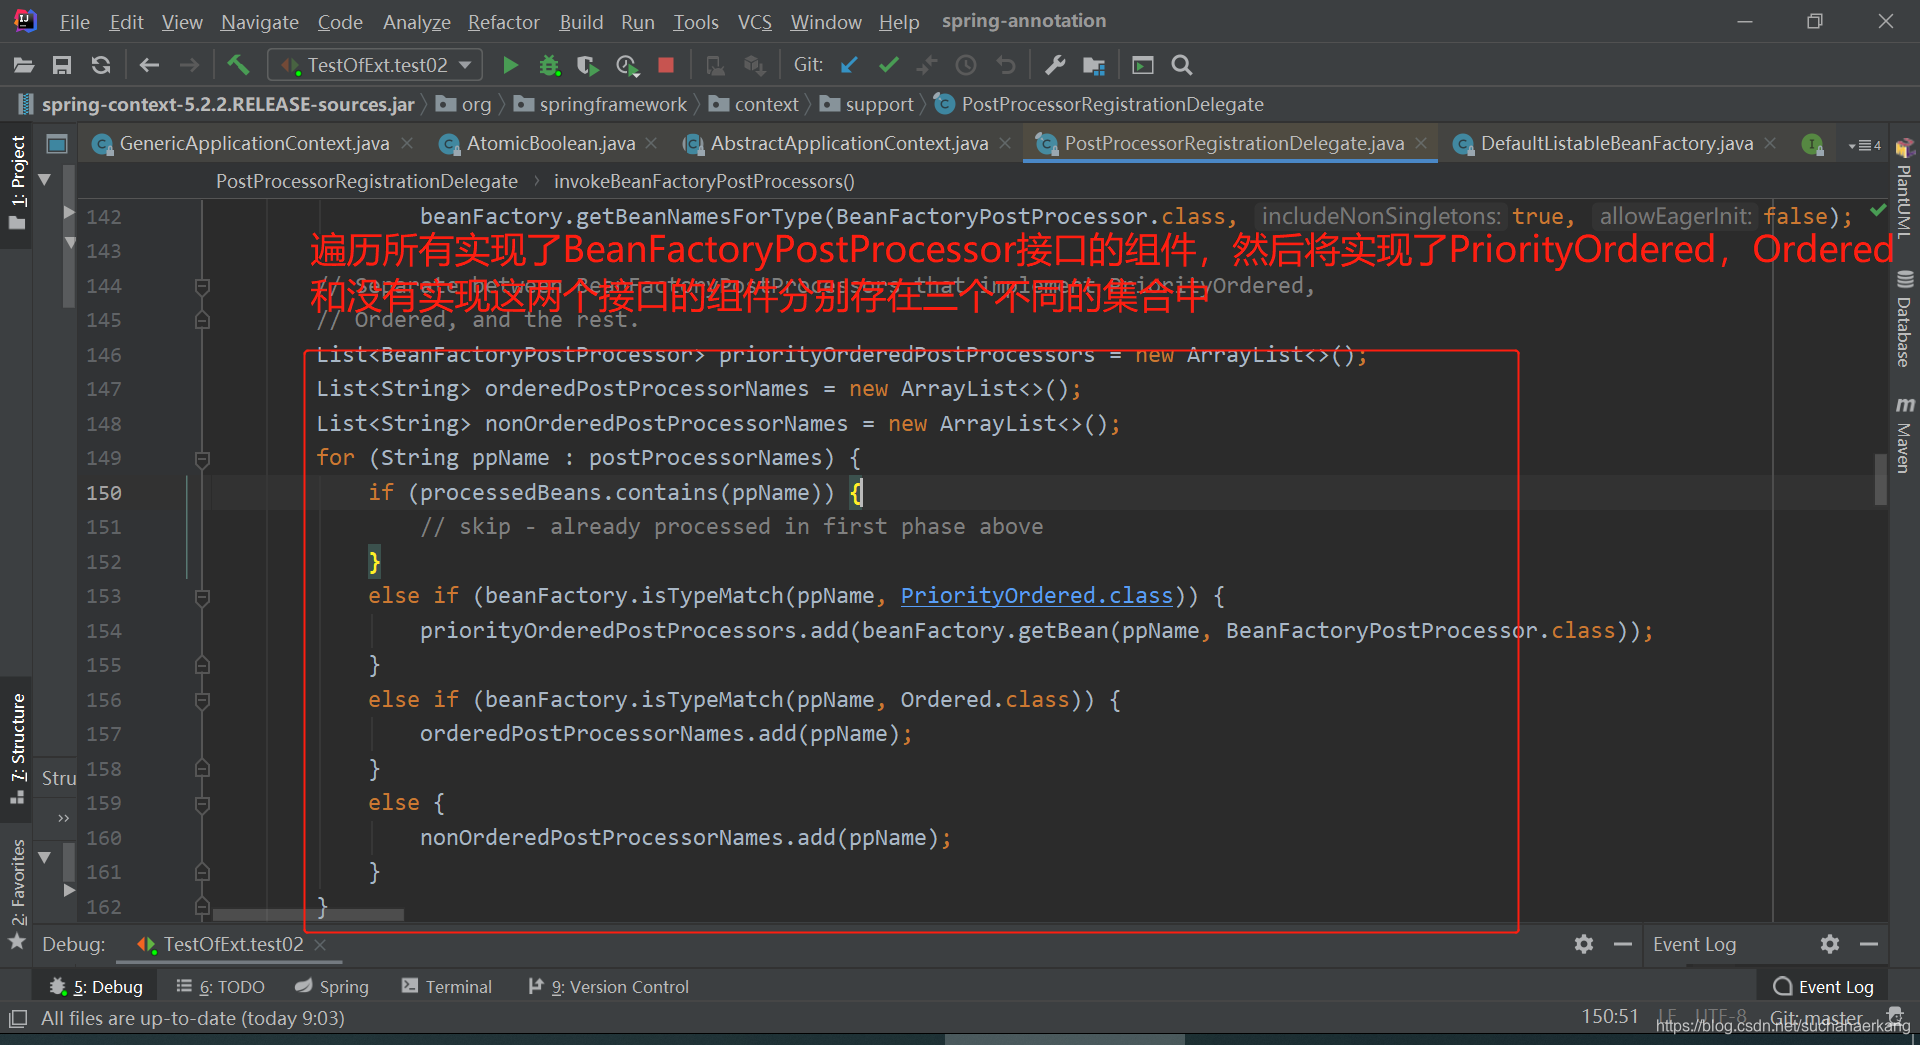
Task: Save all files with the disk icon
Action: (62, 65)
